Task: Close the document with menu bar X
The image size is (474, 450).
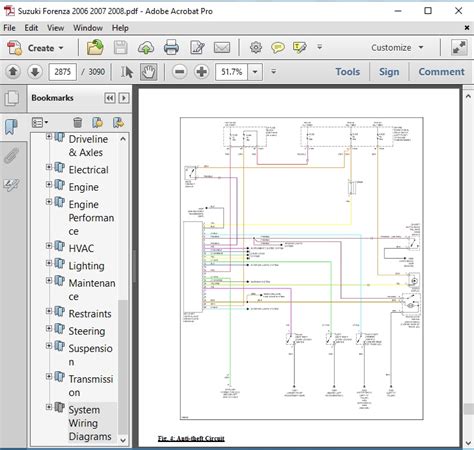Action: coord(467,28)
